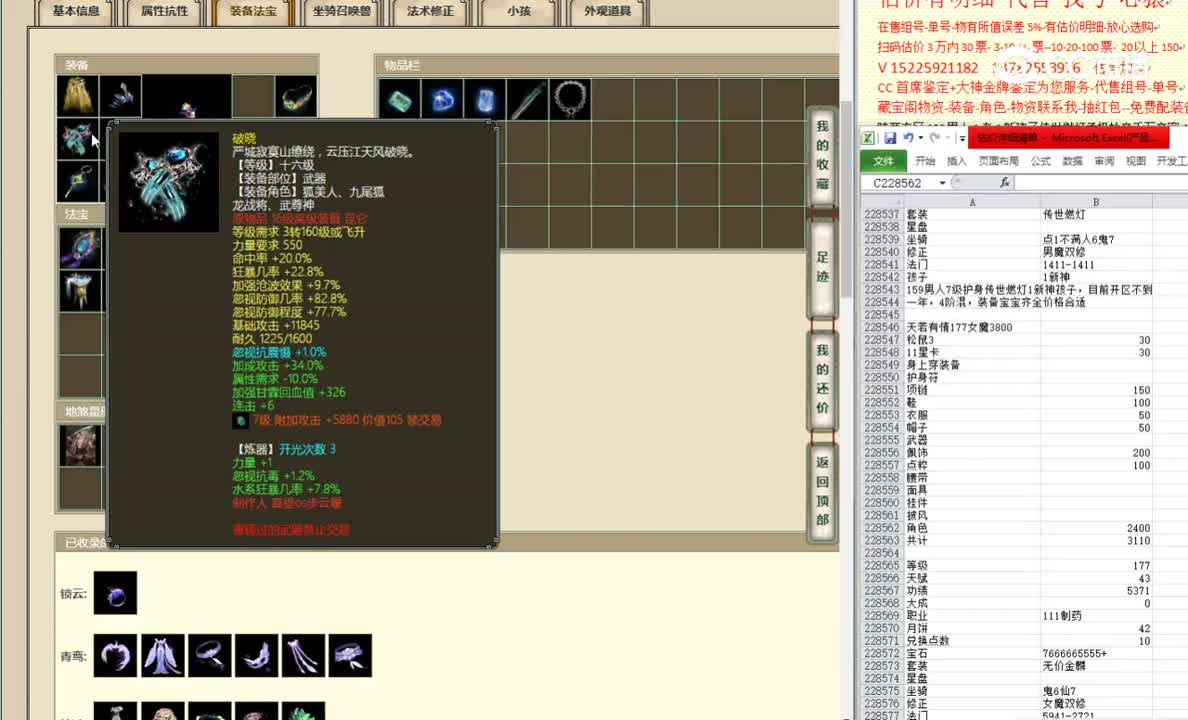The width and height of the screenshot is (1188, 720).
Task: Select the 青鸾 tassel icon
Action: [304, 656]
